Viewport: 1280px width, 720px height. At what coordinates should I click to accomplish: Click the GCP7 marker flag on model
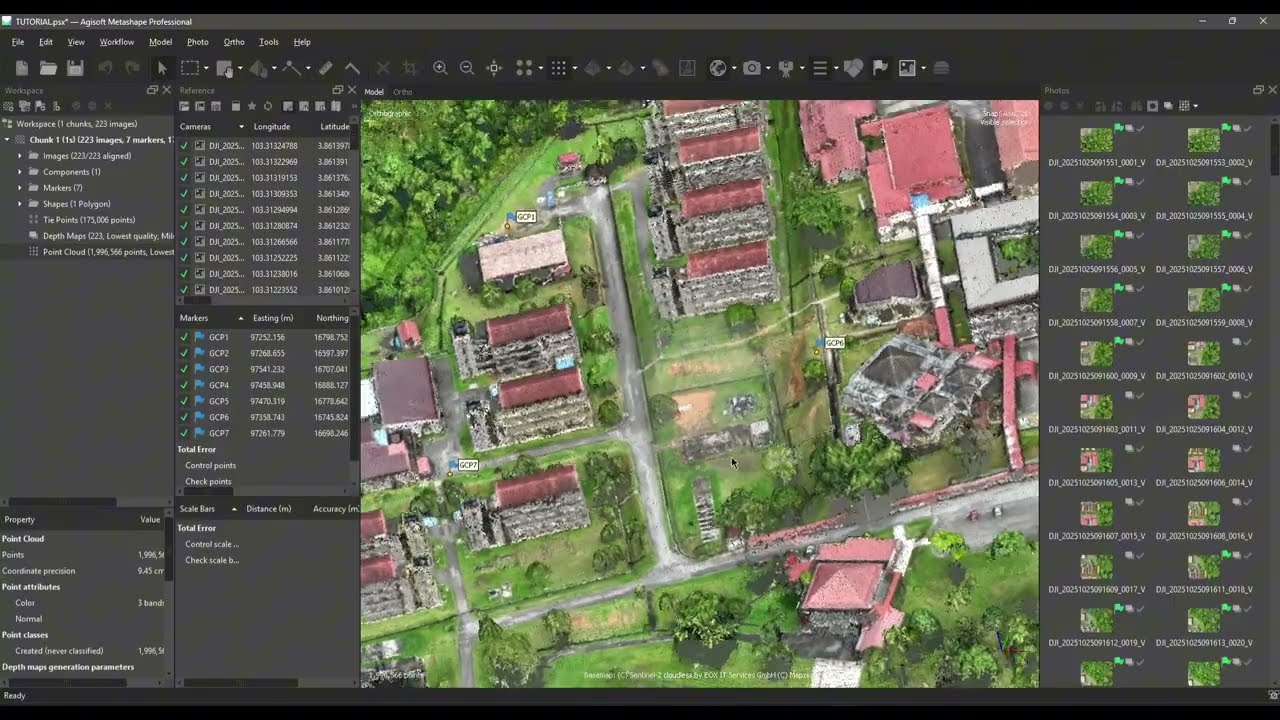pyautogui.click(x=453, y=466)
